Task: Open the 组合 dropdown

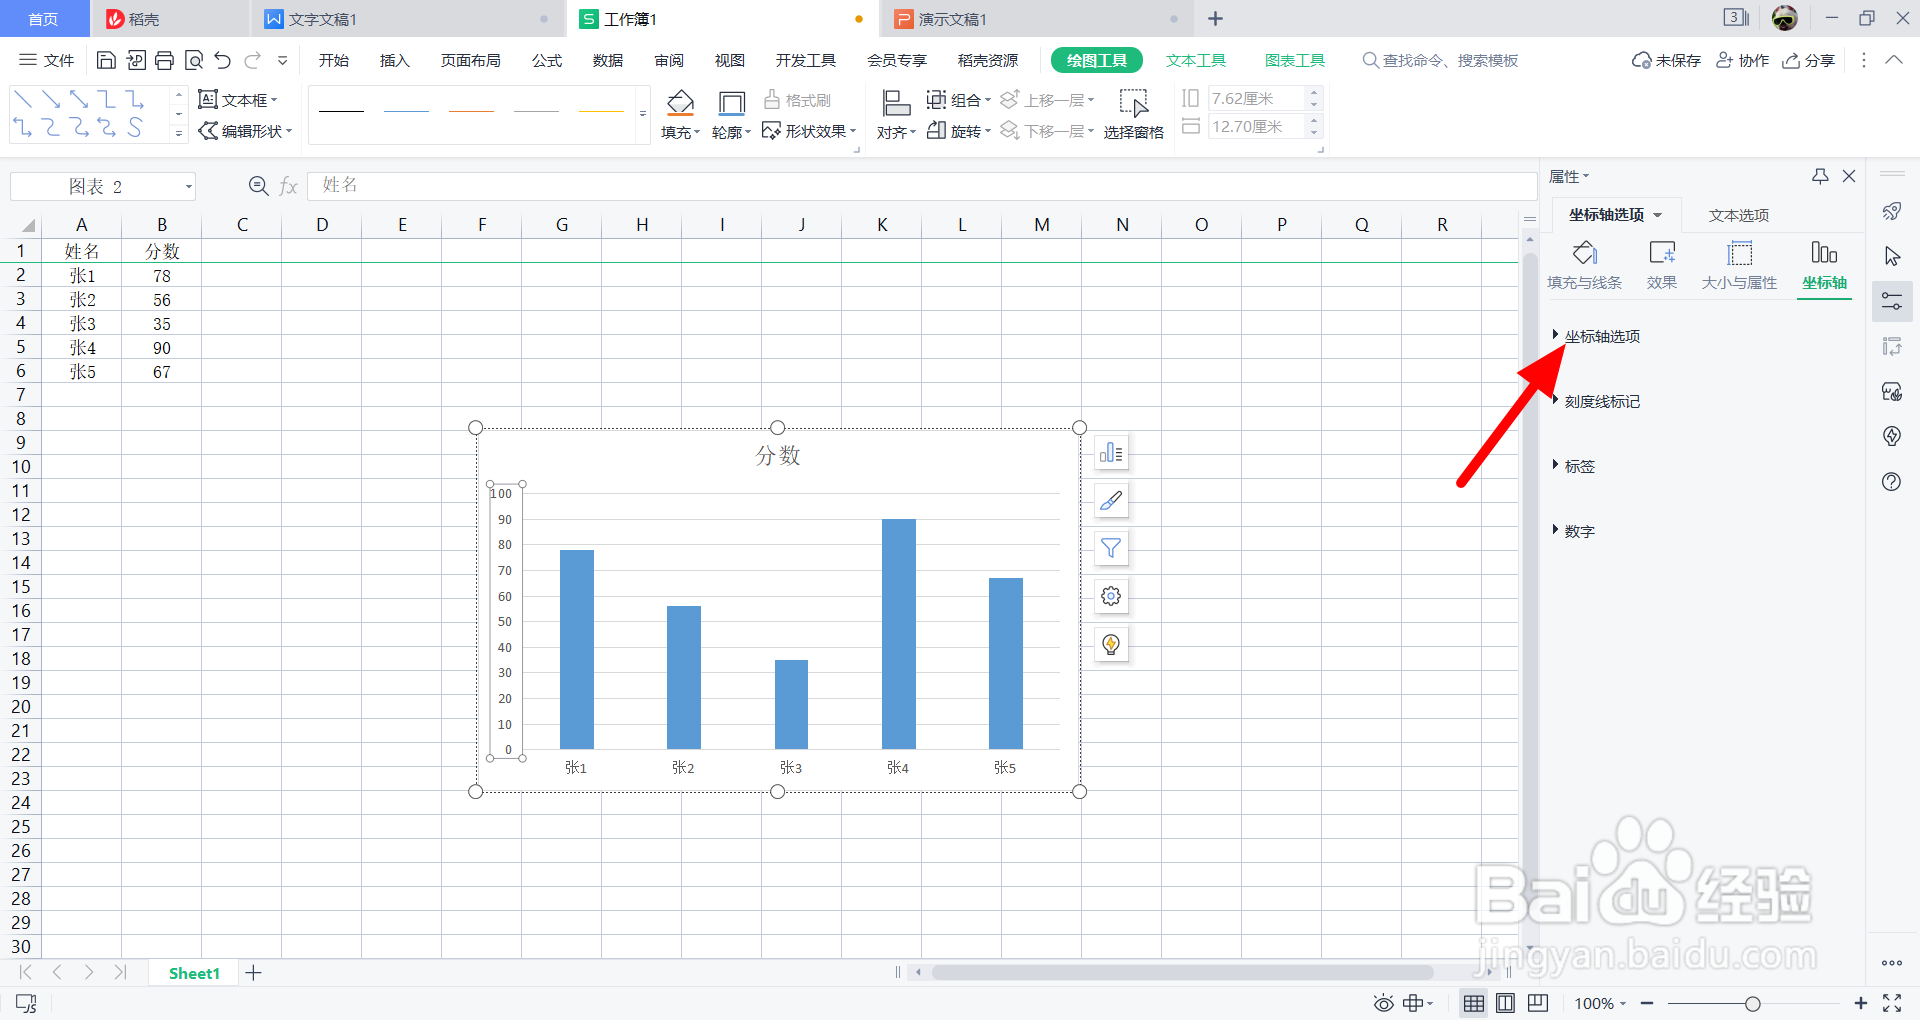Action: [958, 100]
